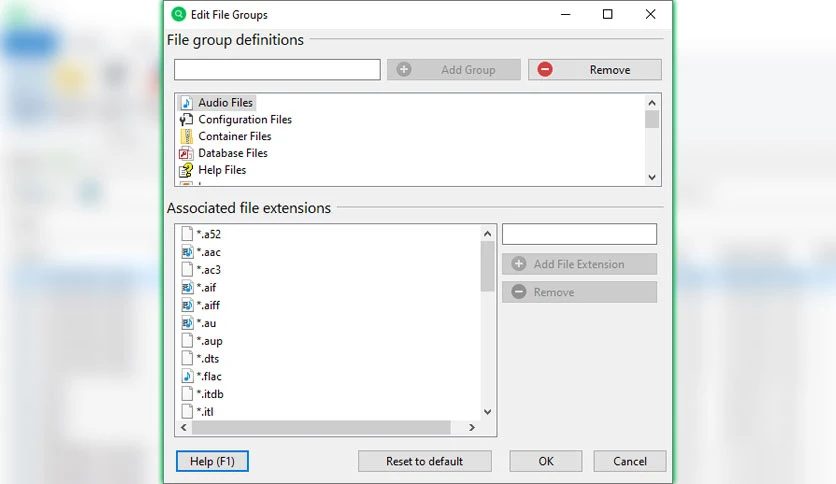The height and width of the screenshot is (484, 836).
Task: Click the extensions list scroll left arrow
Action: tap(184, 427)
